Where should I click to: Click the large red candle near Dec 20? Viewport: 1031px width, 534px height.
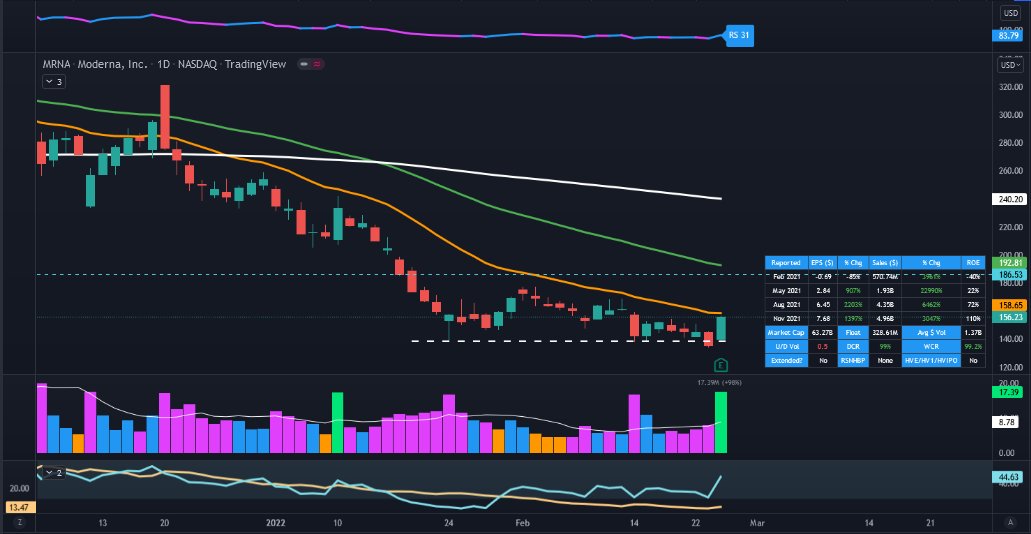pyautogui.click(x=164, y=116)
